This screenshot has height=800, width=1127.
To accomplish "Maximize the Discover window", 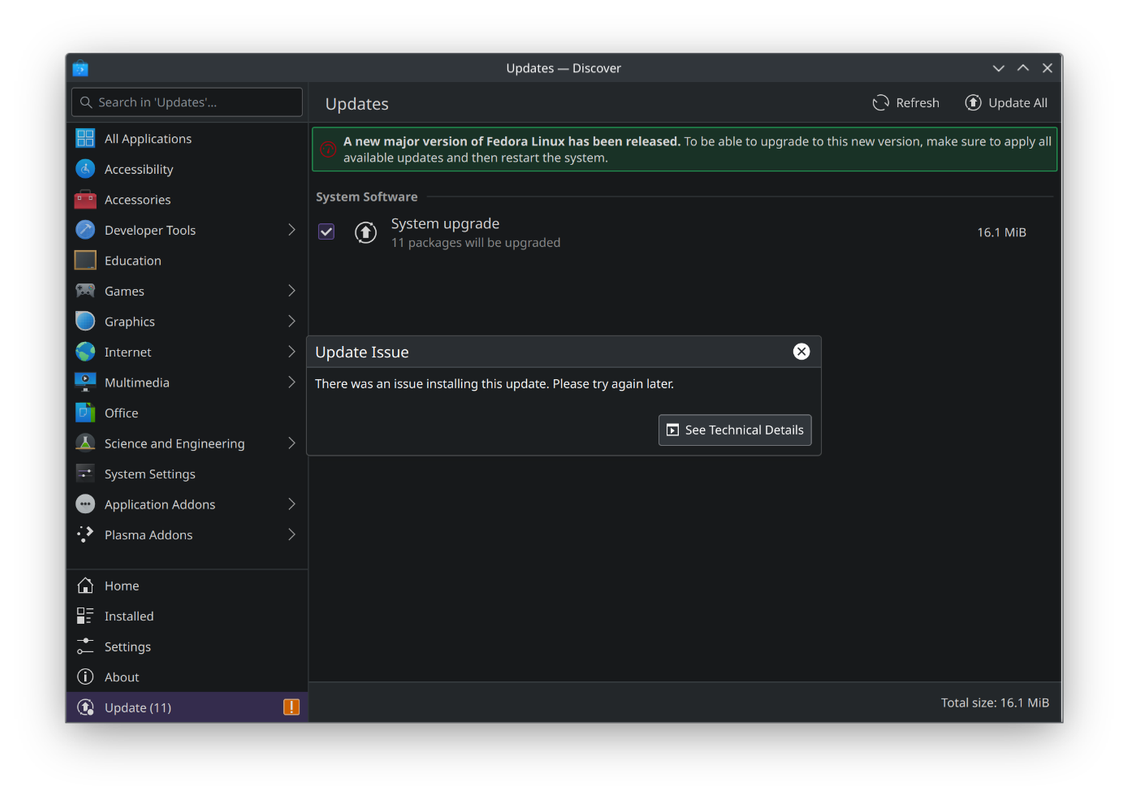I will 1023,68.
